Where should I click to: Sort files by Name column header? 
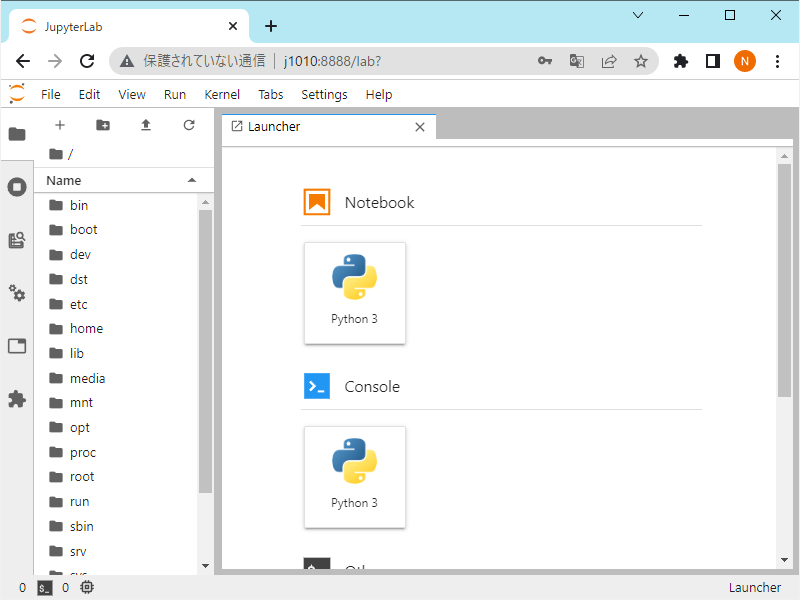click(x=64, y=181)
